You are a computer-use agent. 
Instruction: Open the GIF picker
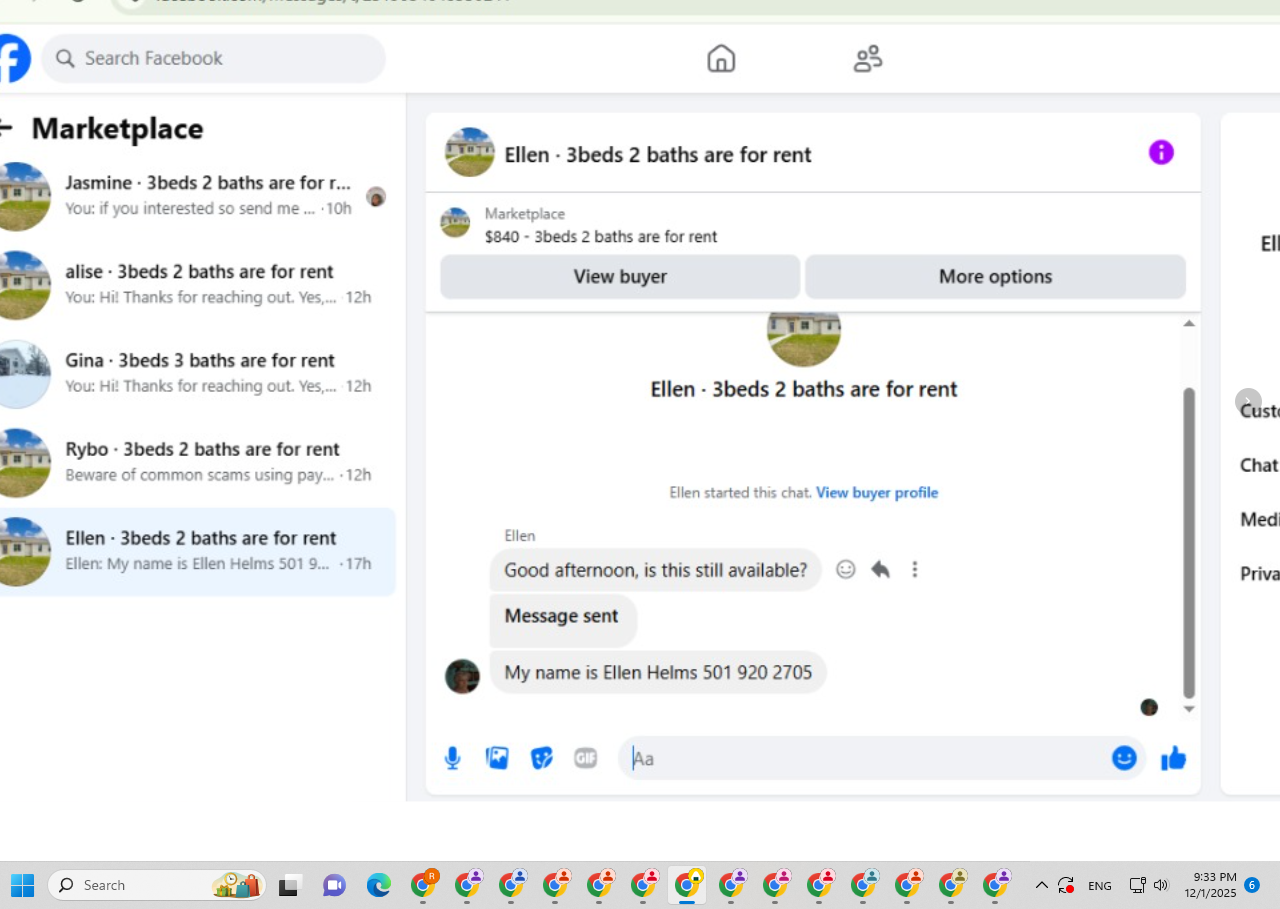coord(586,759)
